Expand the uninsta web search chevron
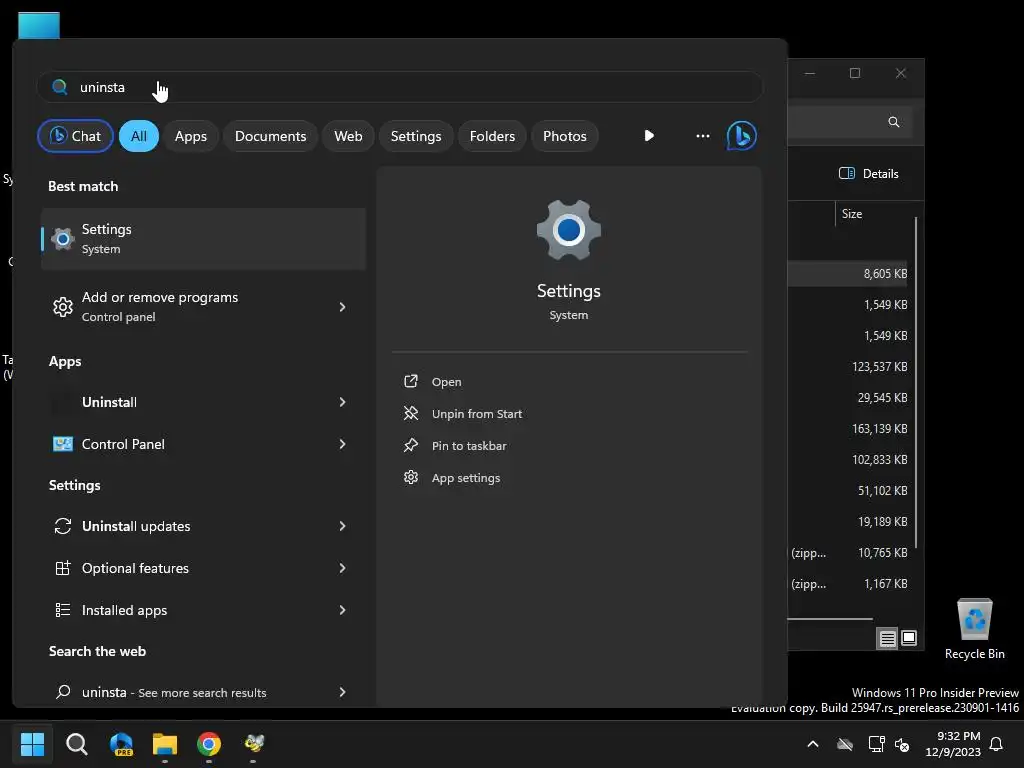Screen dimensions: 1024x768 (342, 692)
